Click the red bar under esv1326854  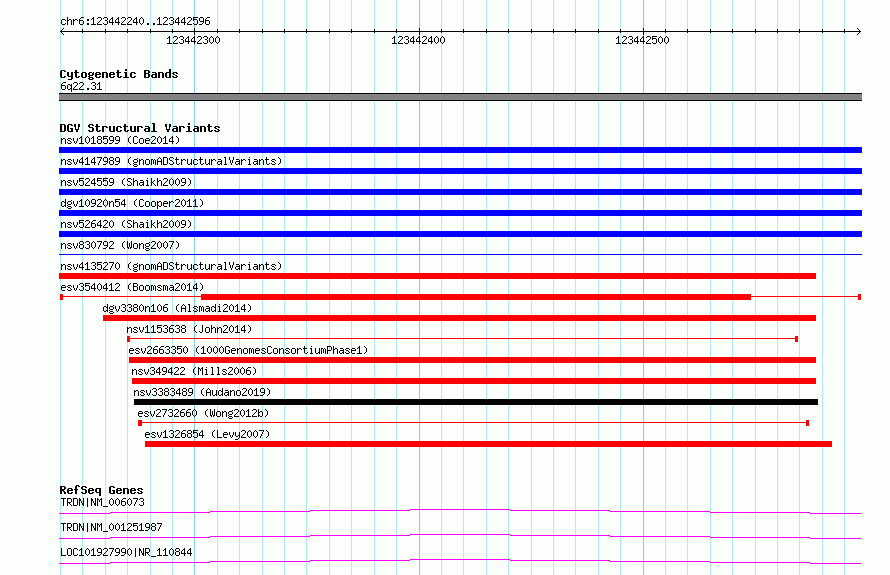click(x=488, y=444)
